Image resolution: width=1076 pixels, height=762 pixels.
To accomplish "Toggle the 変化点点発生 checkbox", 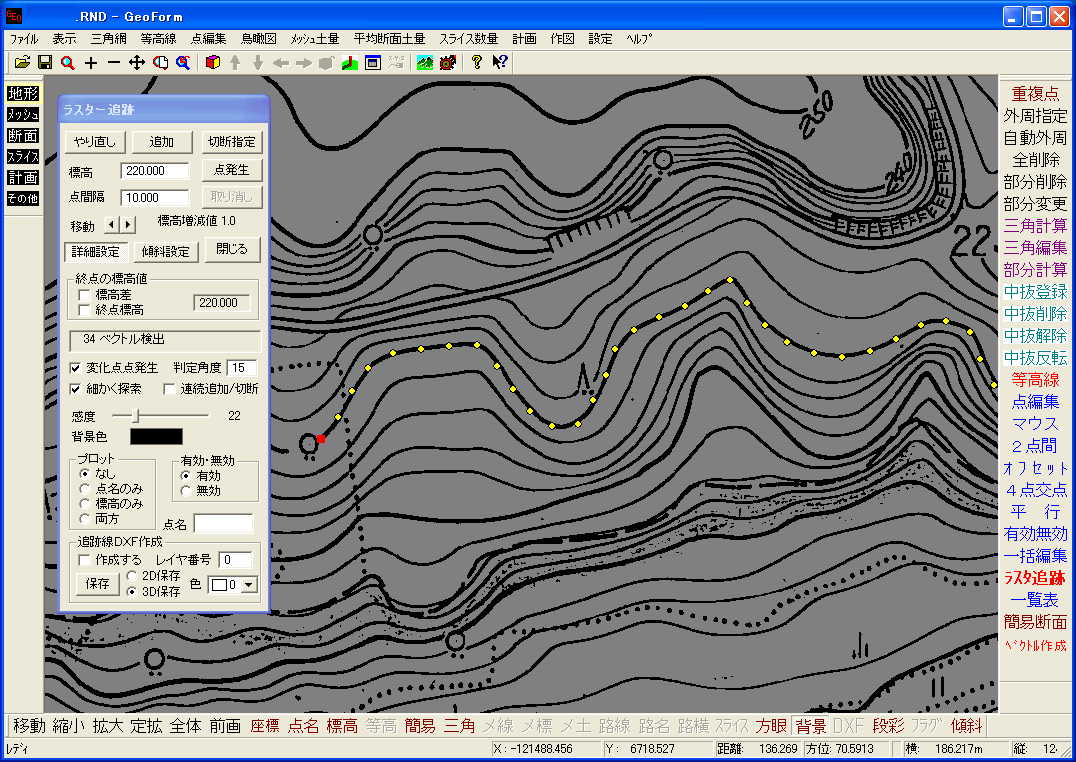I will pos(75,368).
